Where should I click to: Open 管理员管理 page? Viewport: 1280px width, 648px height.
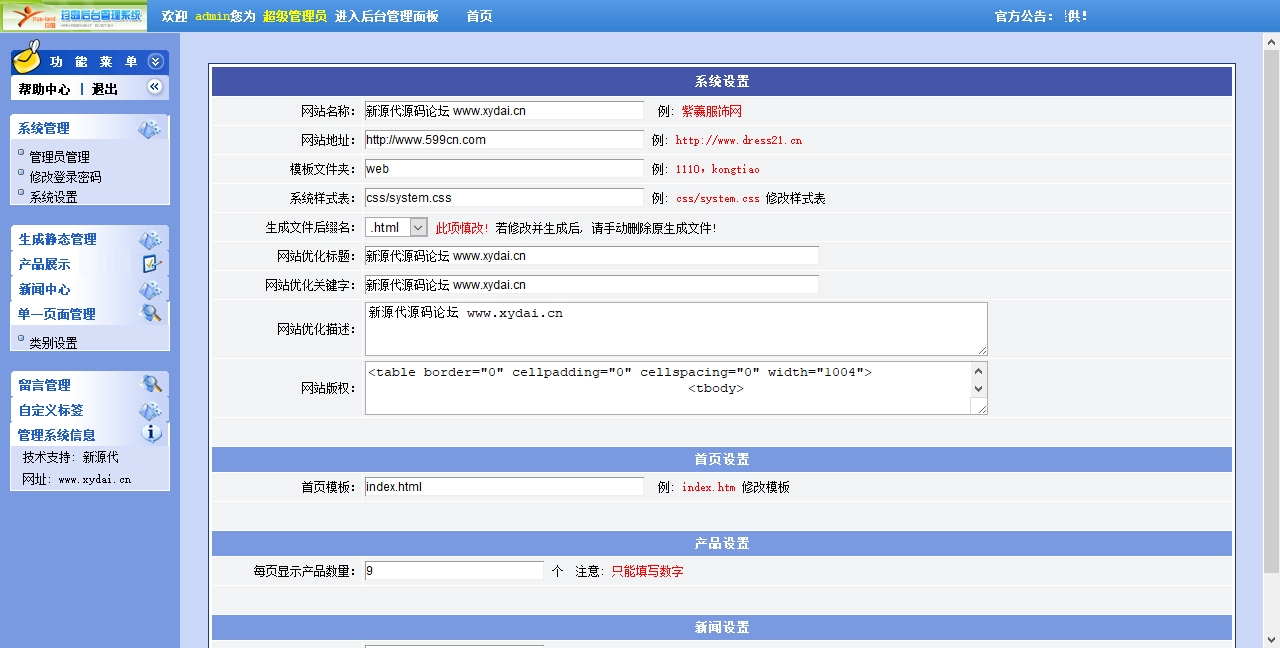coord(59,157)
